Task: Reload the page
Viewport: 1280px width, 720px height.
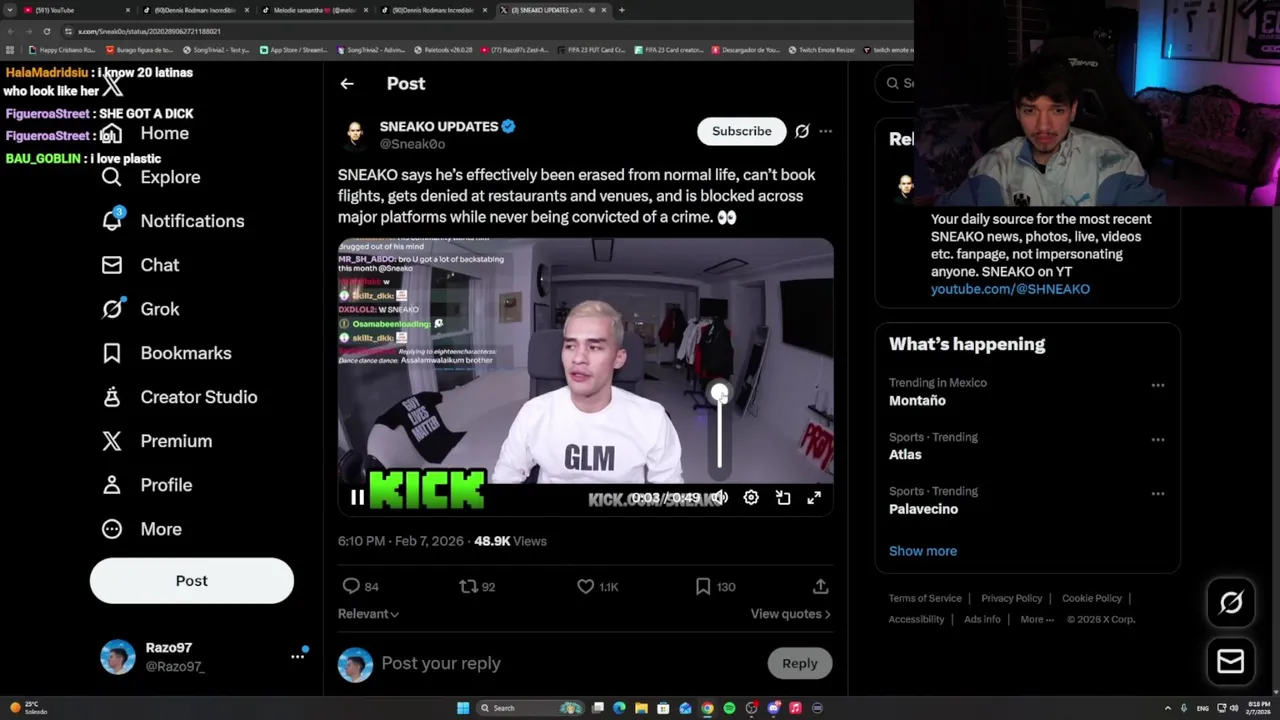Action: [x=46, y=31]
